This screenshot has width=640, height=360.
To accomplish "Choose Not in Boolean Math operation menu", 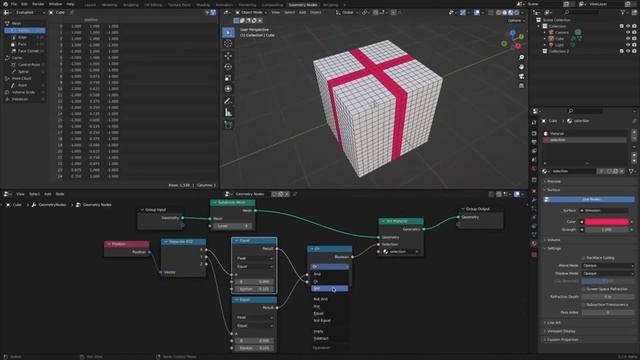I will point(329,289).
